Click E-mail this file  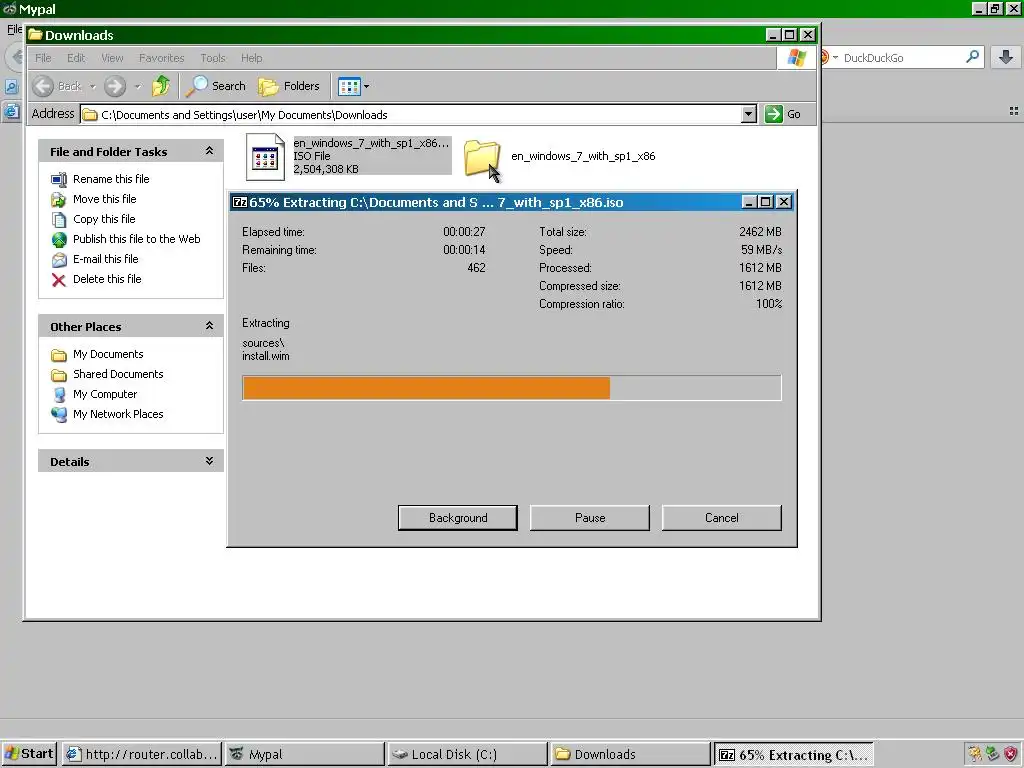pyautogui.click(x=105, y=259)
